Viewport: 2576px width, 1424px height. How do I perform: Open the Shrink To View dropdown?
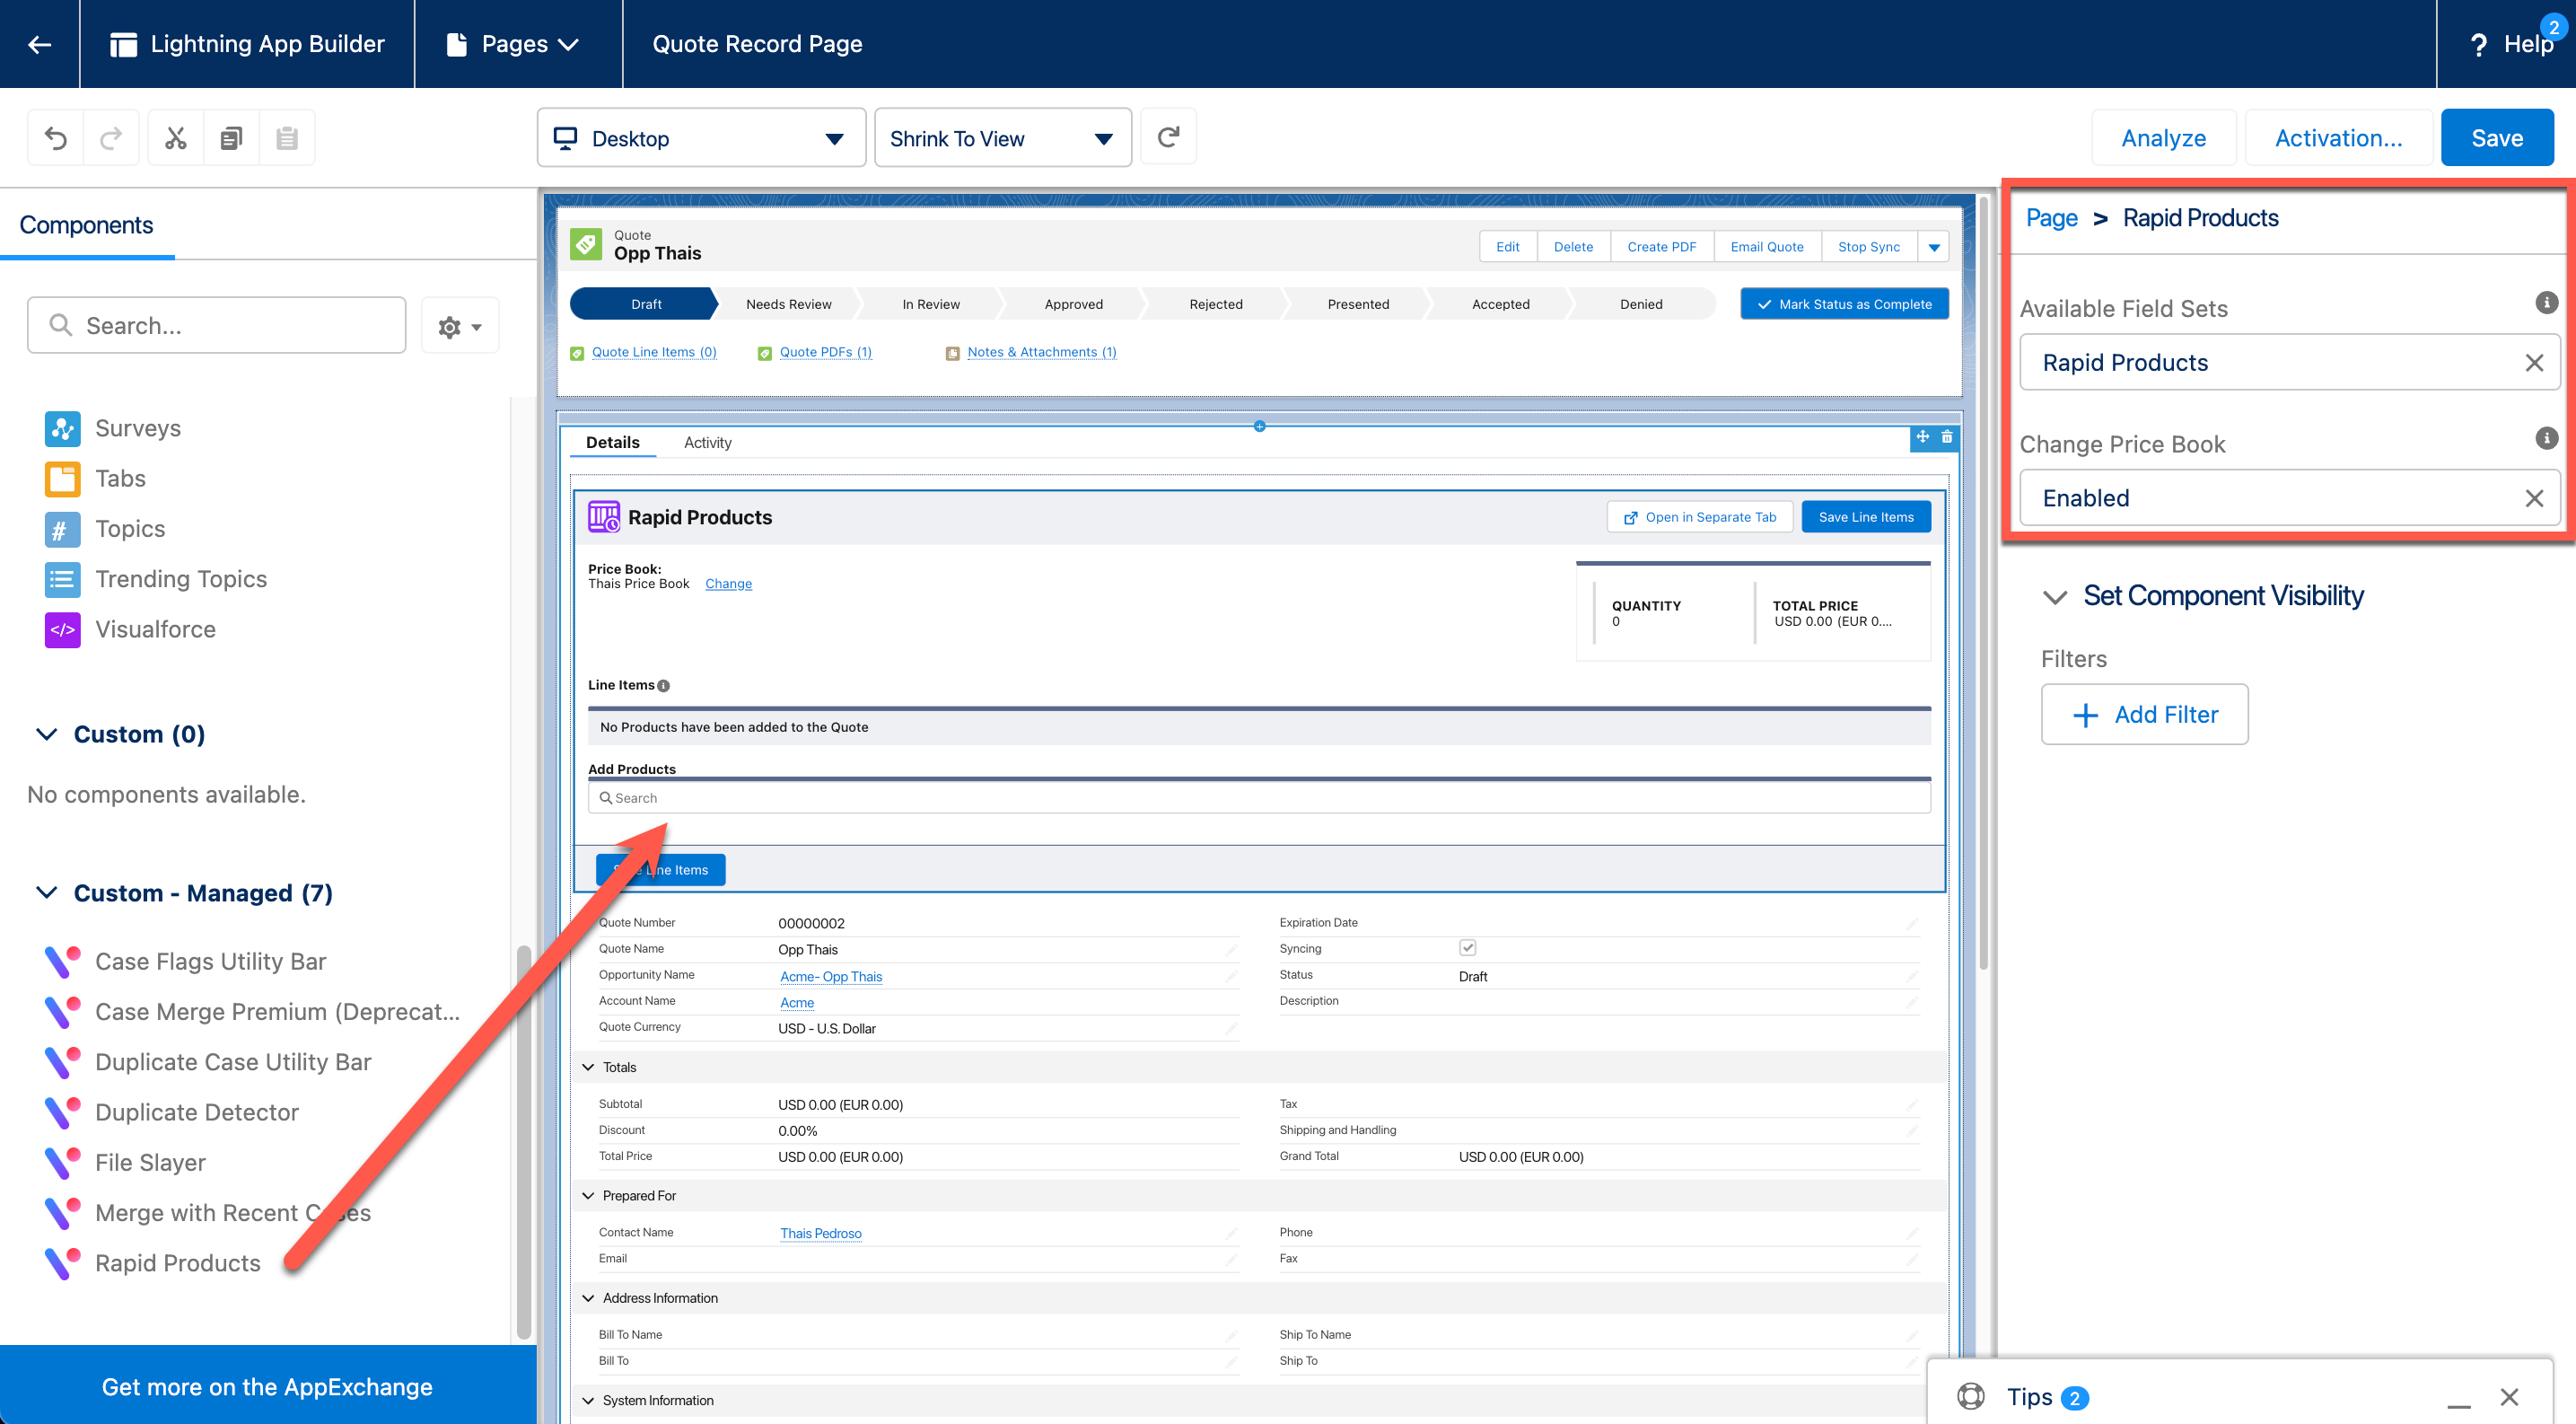point(1002,138)
